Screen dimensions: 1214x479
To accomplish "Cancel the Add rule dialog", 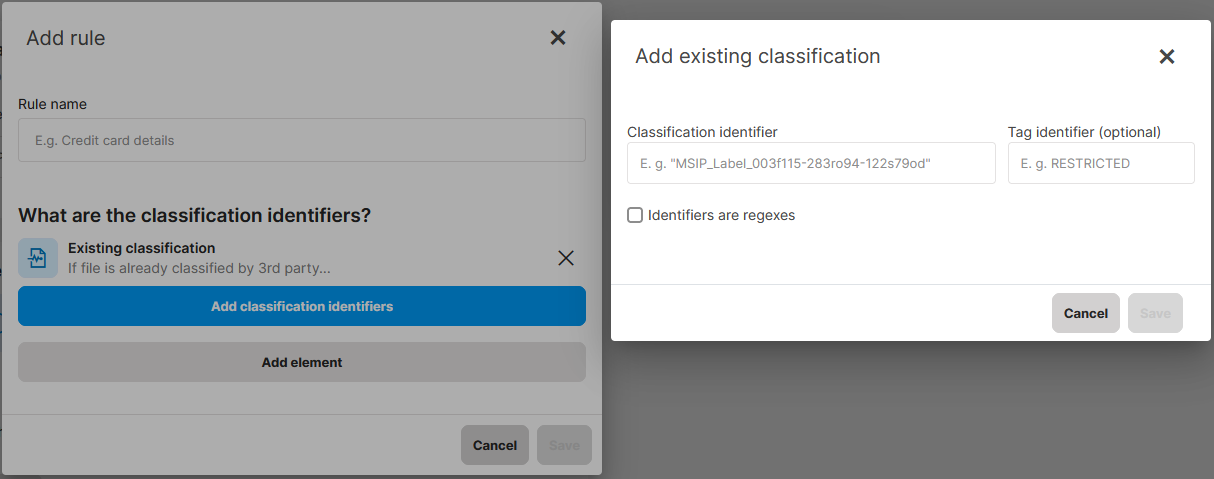I will point(494,445).
